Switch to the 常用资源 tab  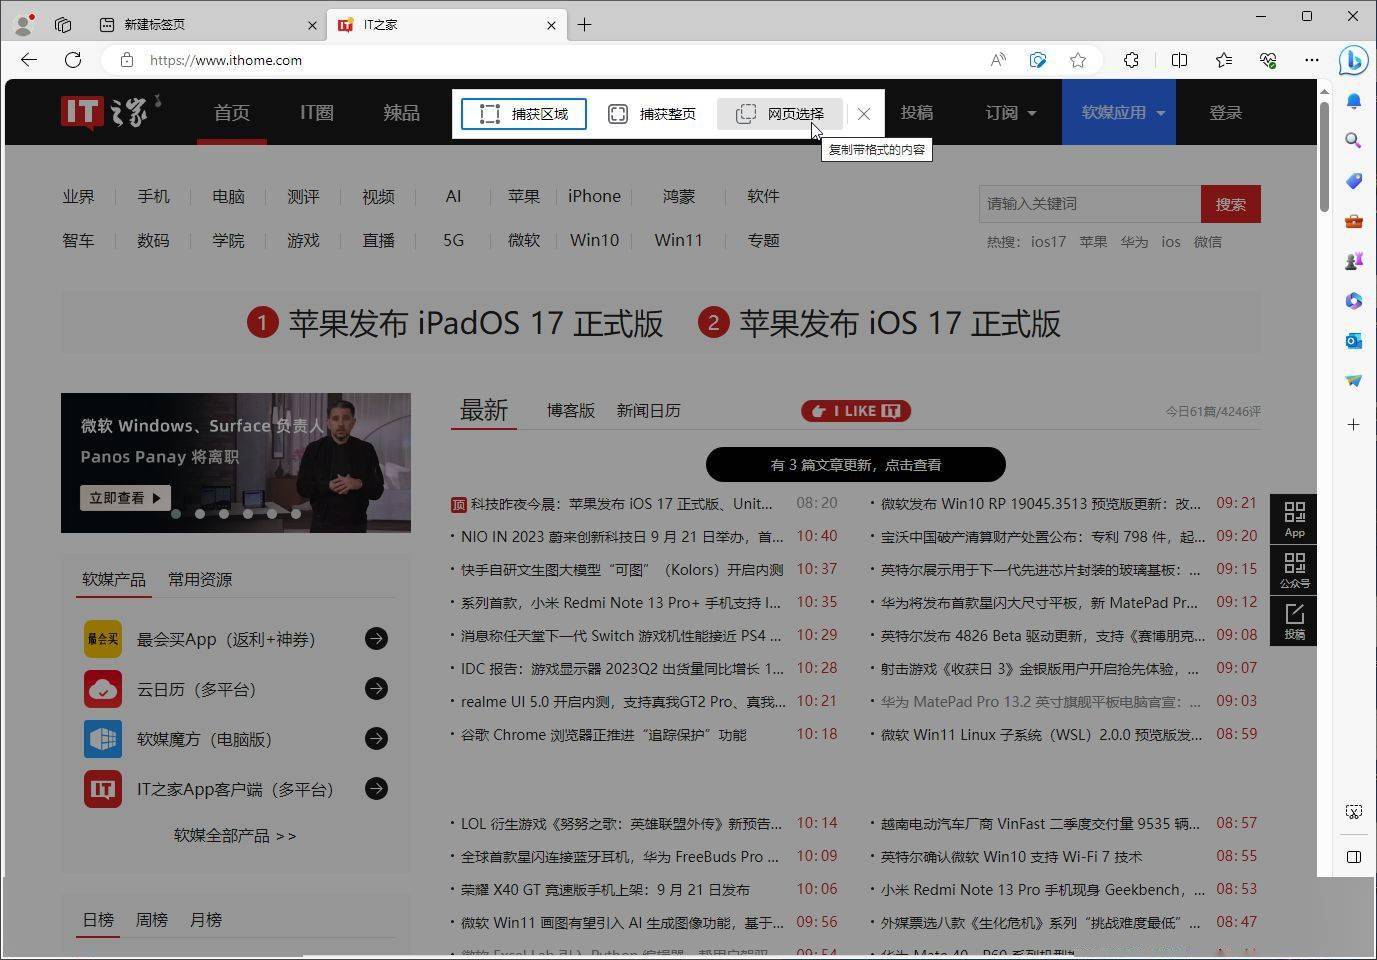coord(200,580)
